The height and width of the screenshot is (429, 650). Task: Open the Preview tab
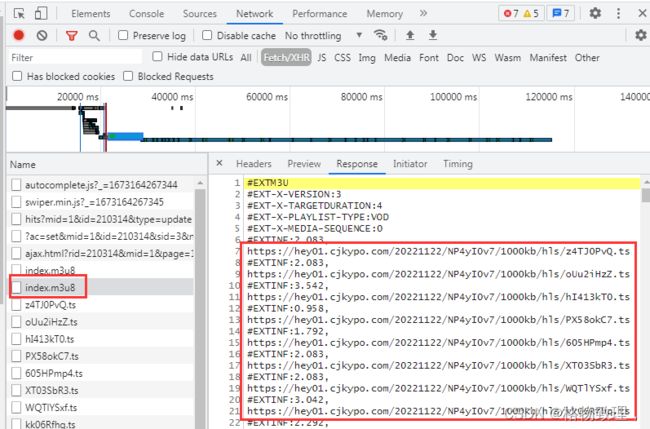point(304,164)
